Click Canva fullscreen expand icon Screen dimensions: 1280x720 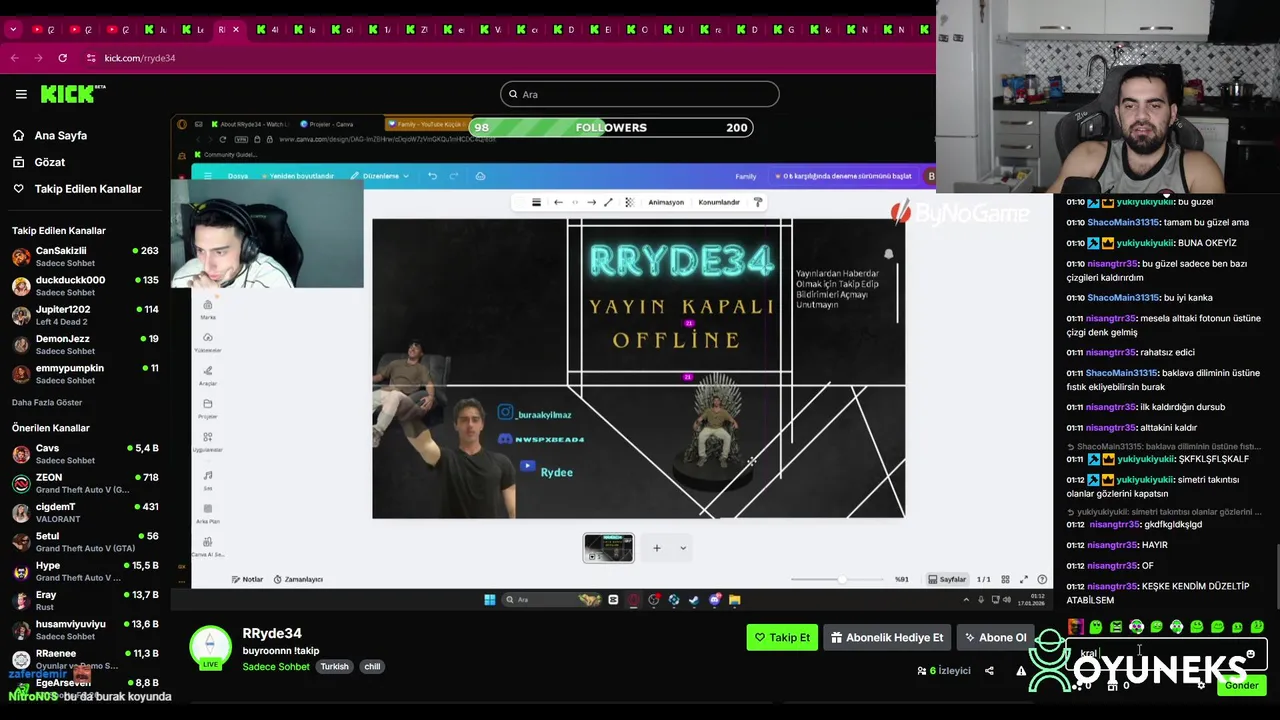[x=1023, y=579]
